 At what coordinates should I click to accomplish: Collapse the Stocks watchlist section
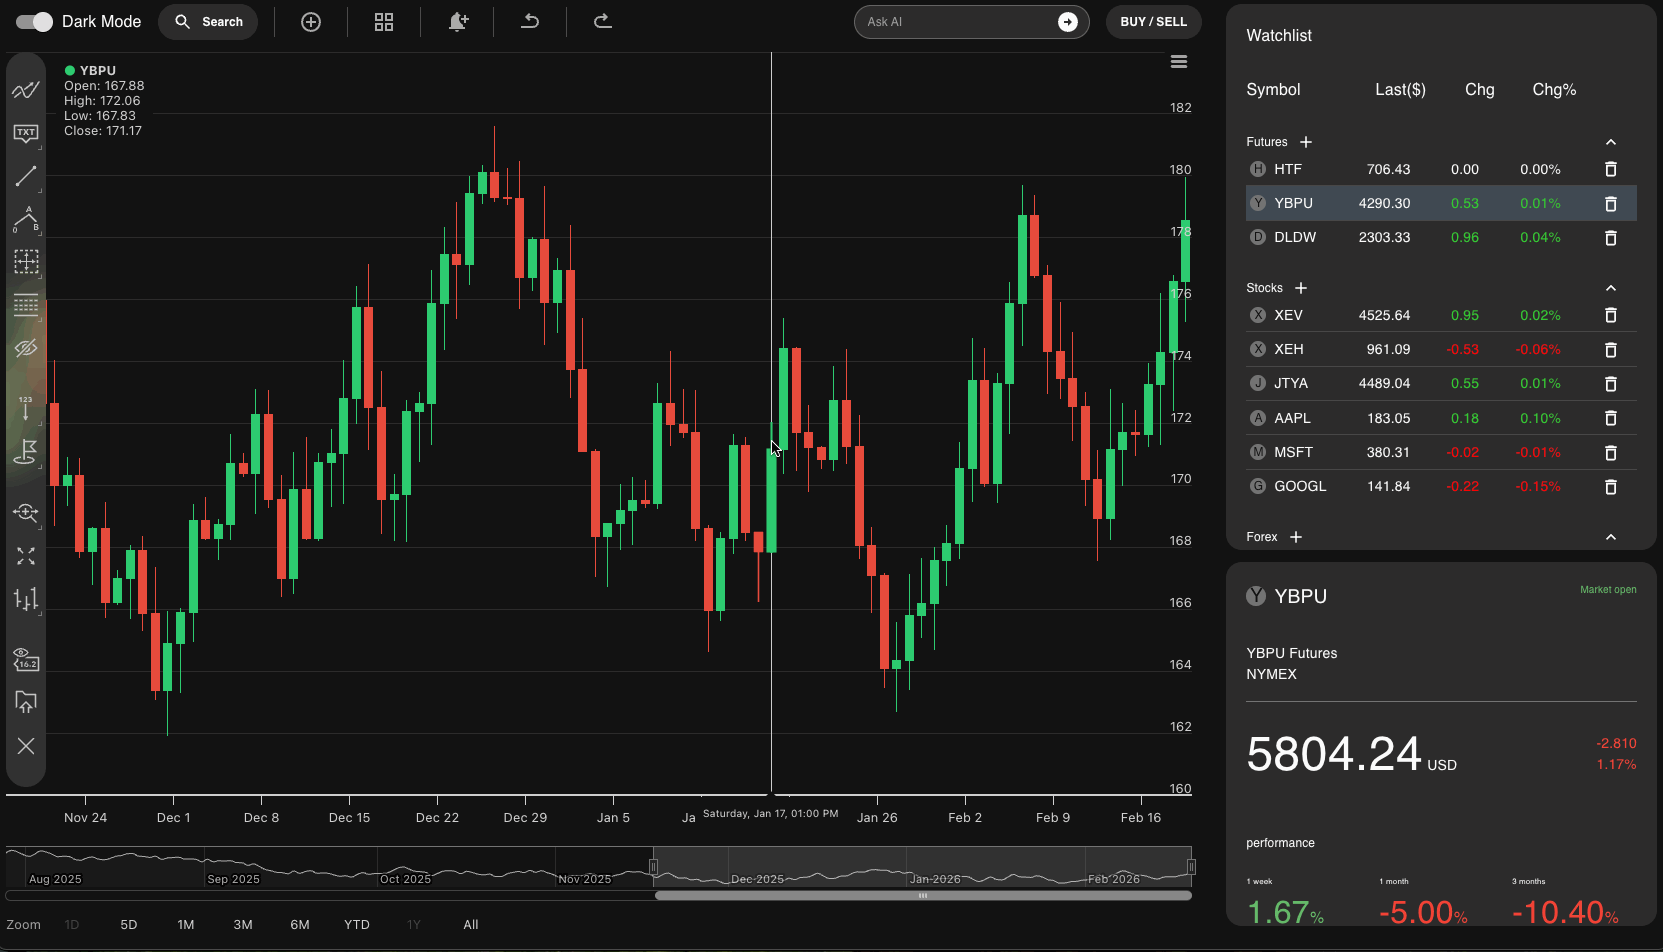point(1610,288)
